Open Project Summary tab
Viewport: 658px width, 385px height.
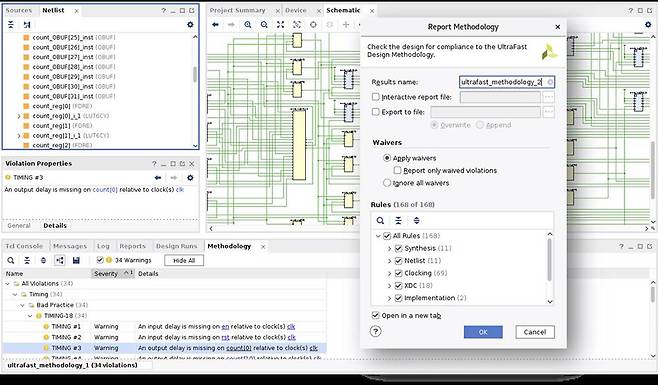click(x=238, y=10)
